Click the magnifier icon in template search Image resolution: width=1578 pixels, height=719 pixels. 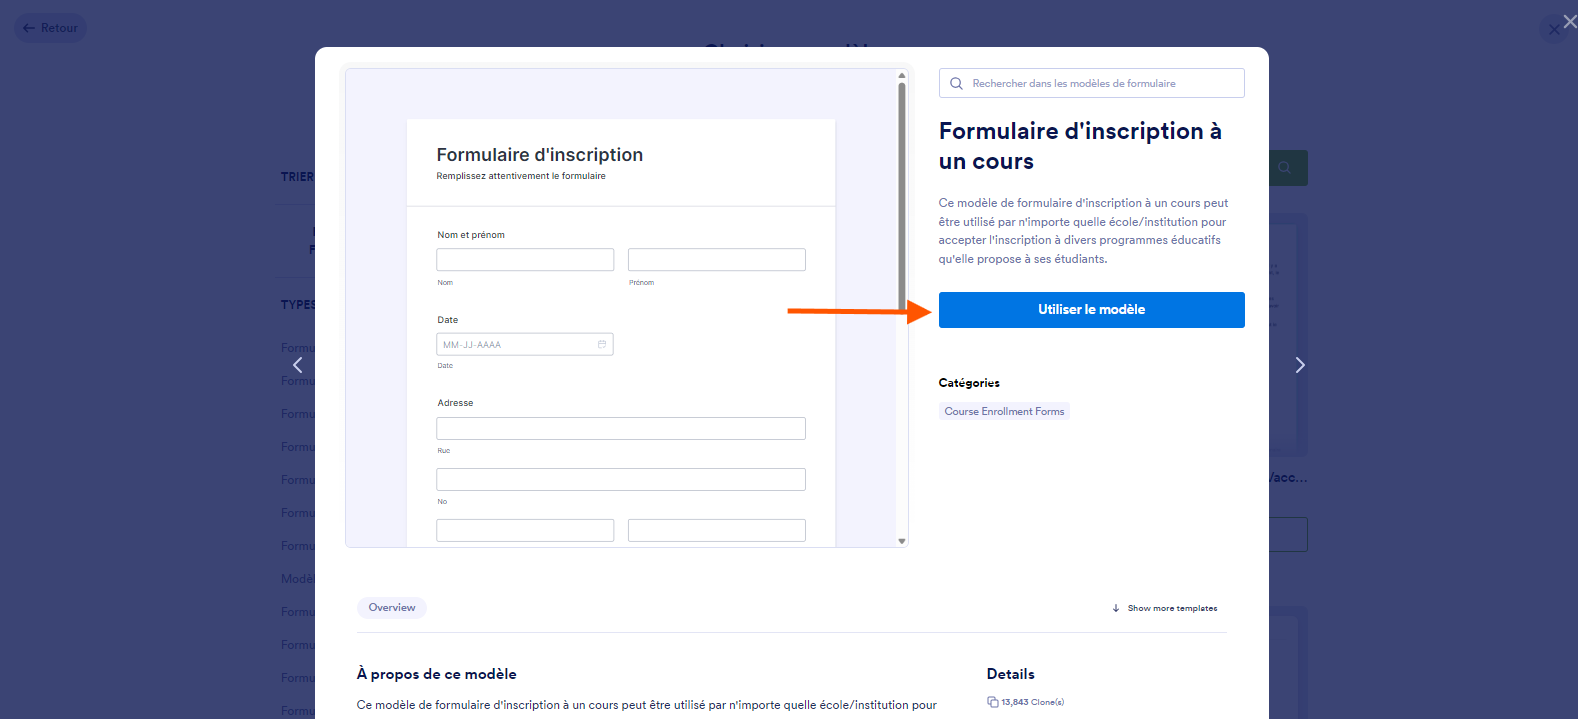point(956,84)
